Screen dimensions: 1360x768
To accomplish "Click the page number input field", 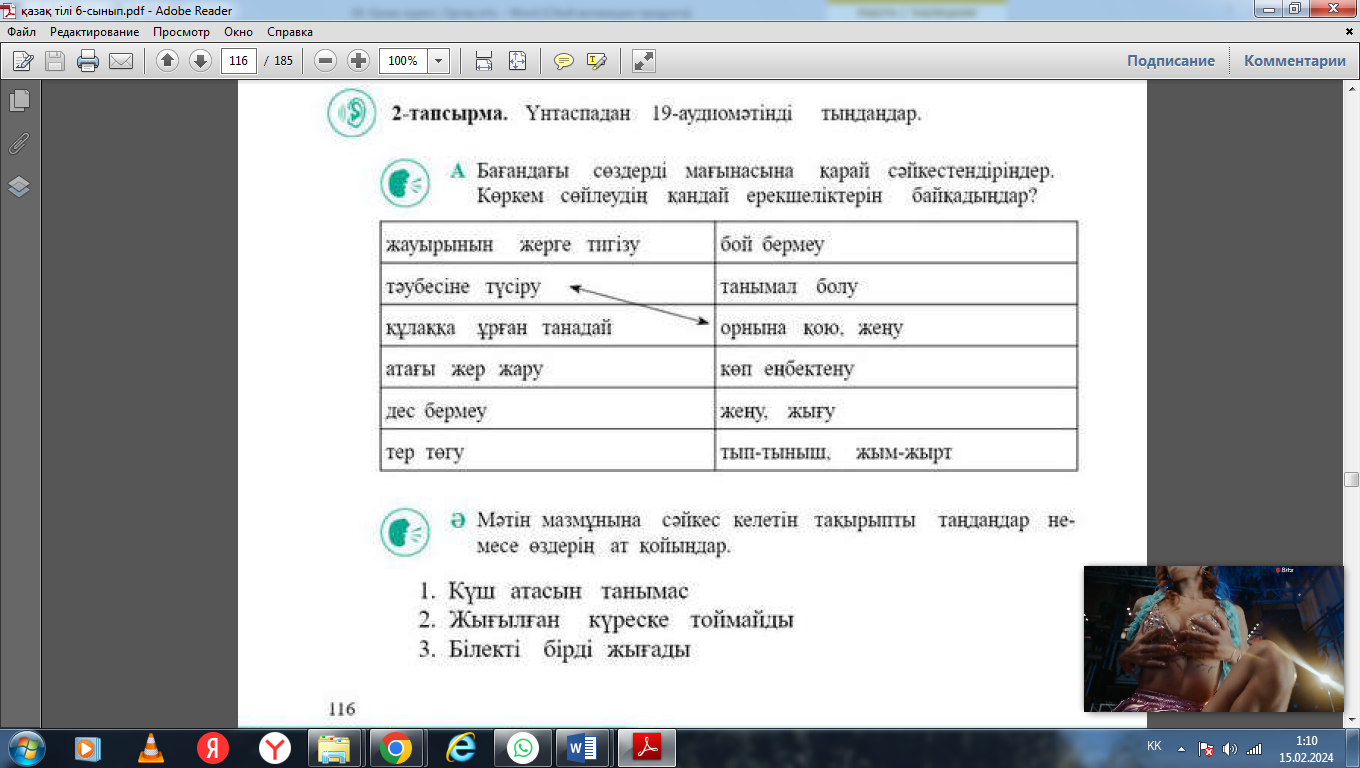I will [238, 61].
